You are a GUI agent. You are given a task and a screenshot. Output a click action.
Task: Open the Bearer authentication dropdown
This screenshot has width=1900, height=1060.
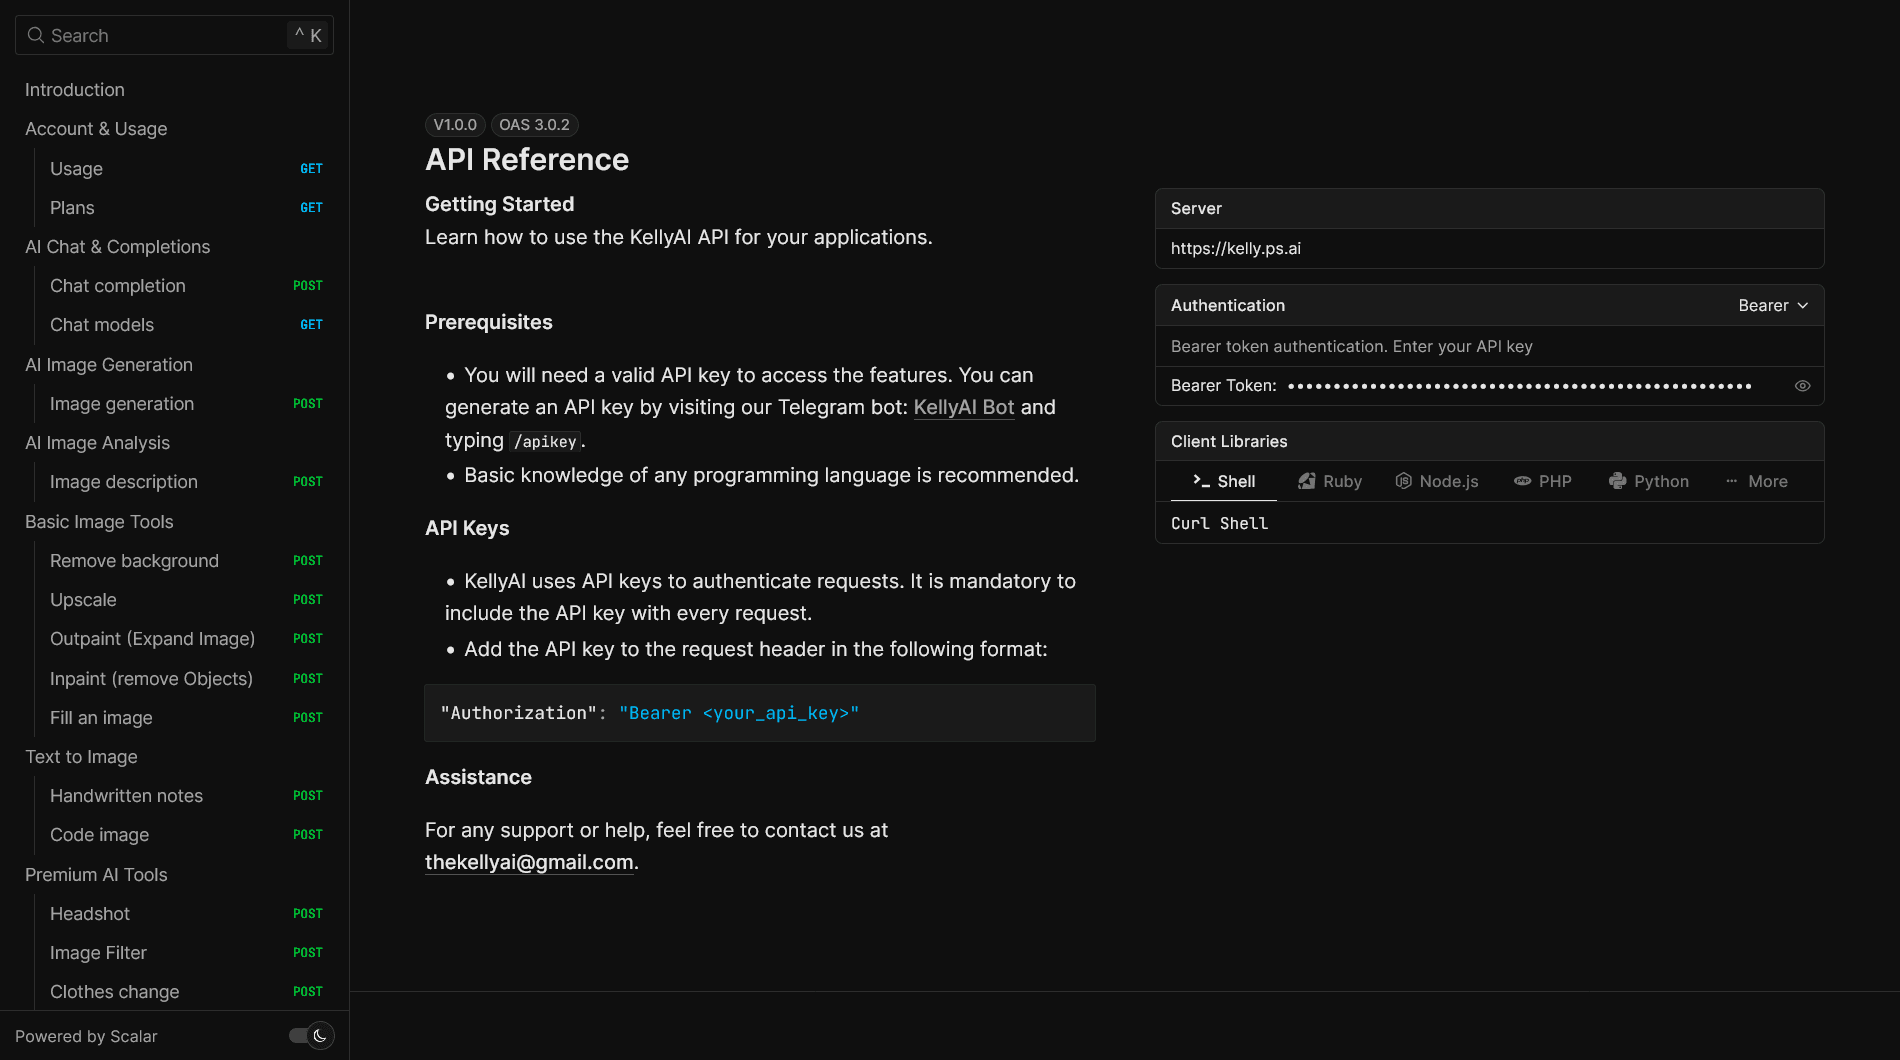click(x=1772, y=306)
